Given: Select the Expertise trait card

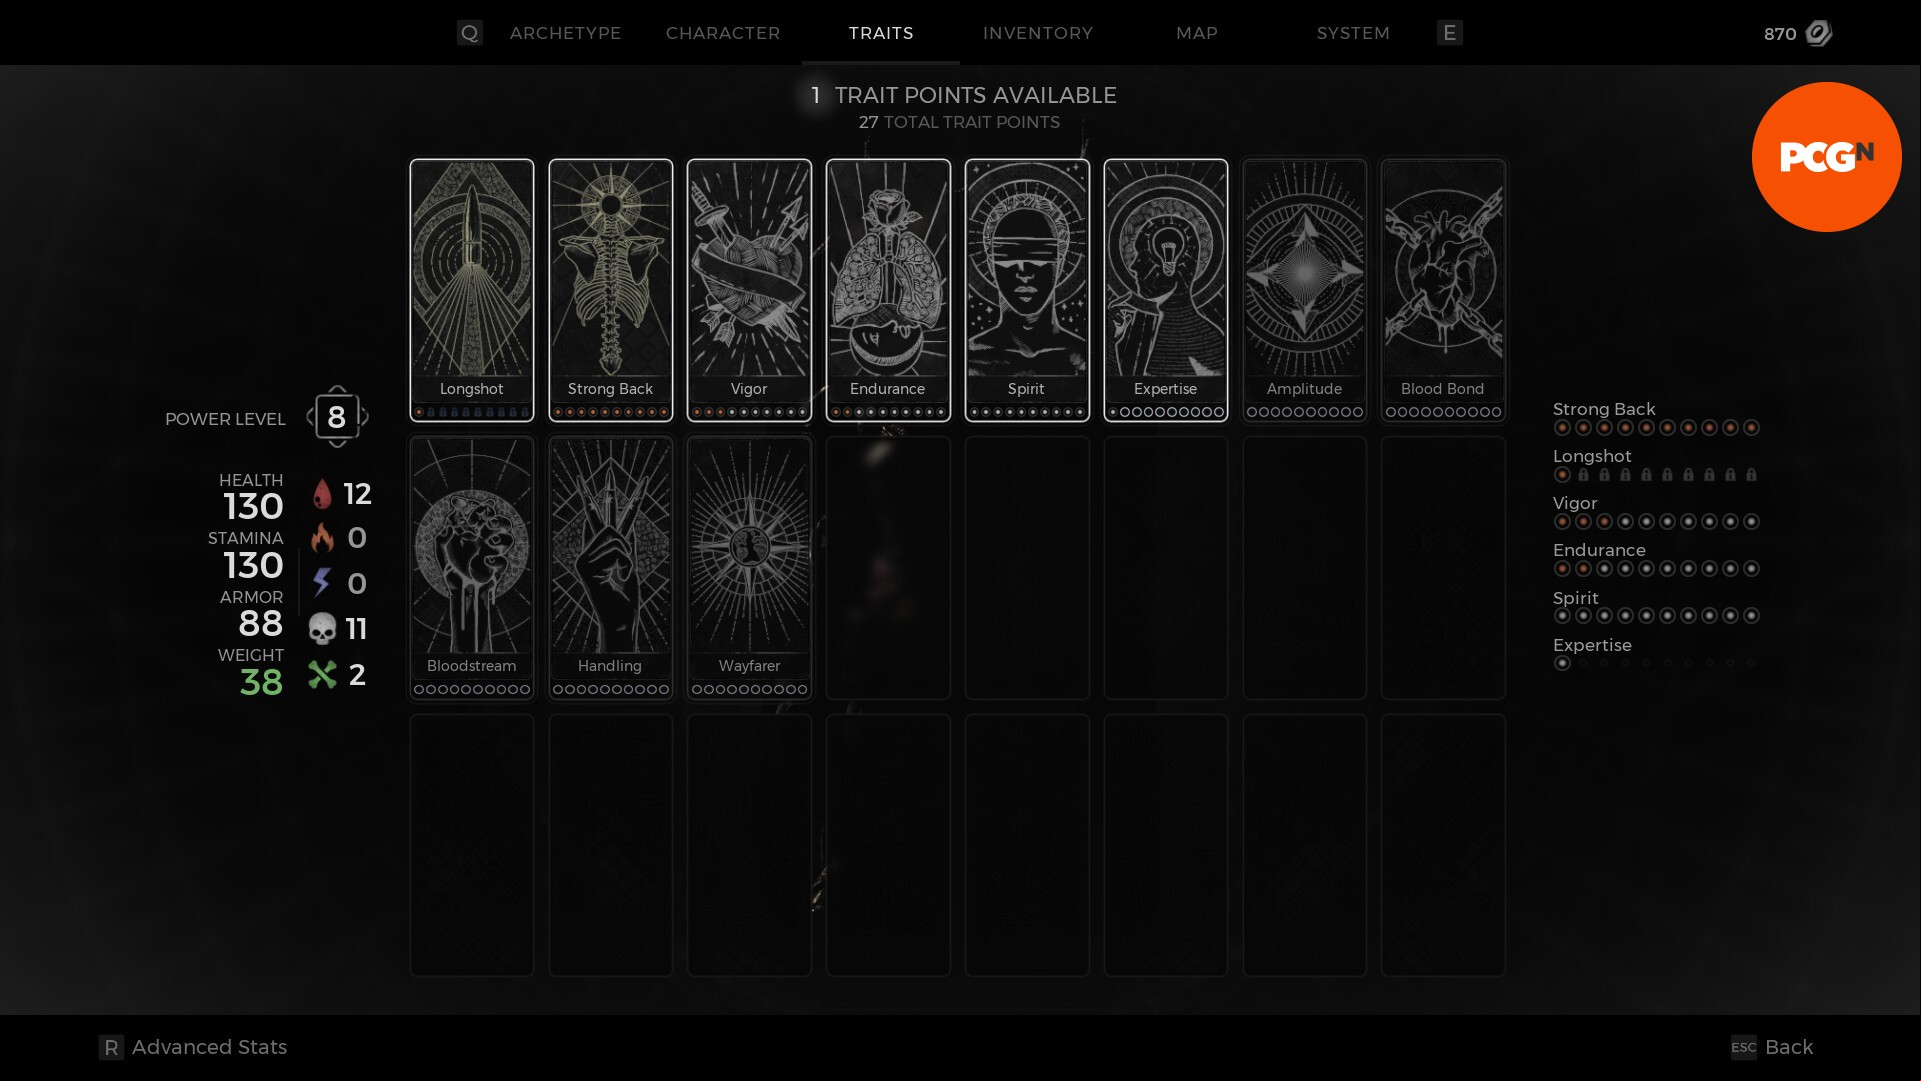Looking at the screenshot, I should click(x=1166, y=290).
